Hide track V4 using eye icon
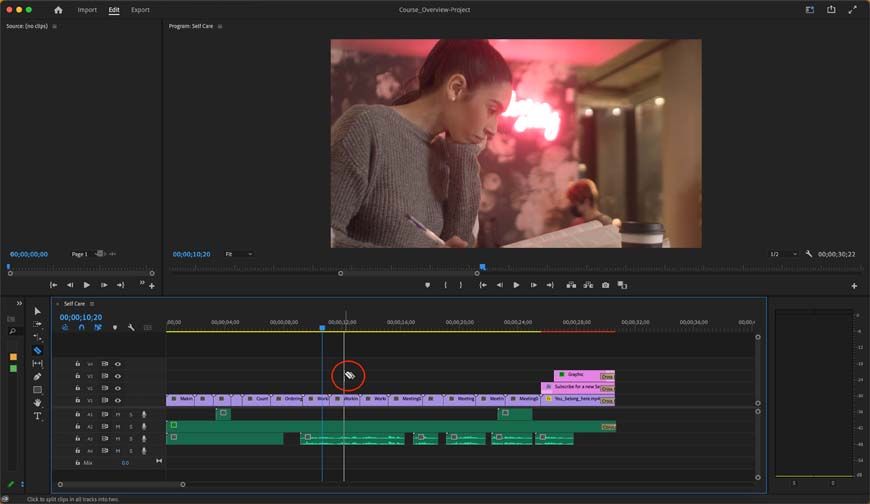The width and height of the screenshot is (870, 504). coord(118,364)
